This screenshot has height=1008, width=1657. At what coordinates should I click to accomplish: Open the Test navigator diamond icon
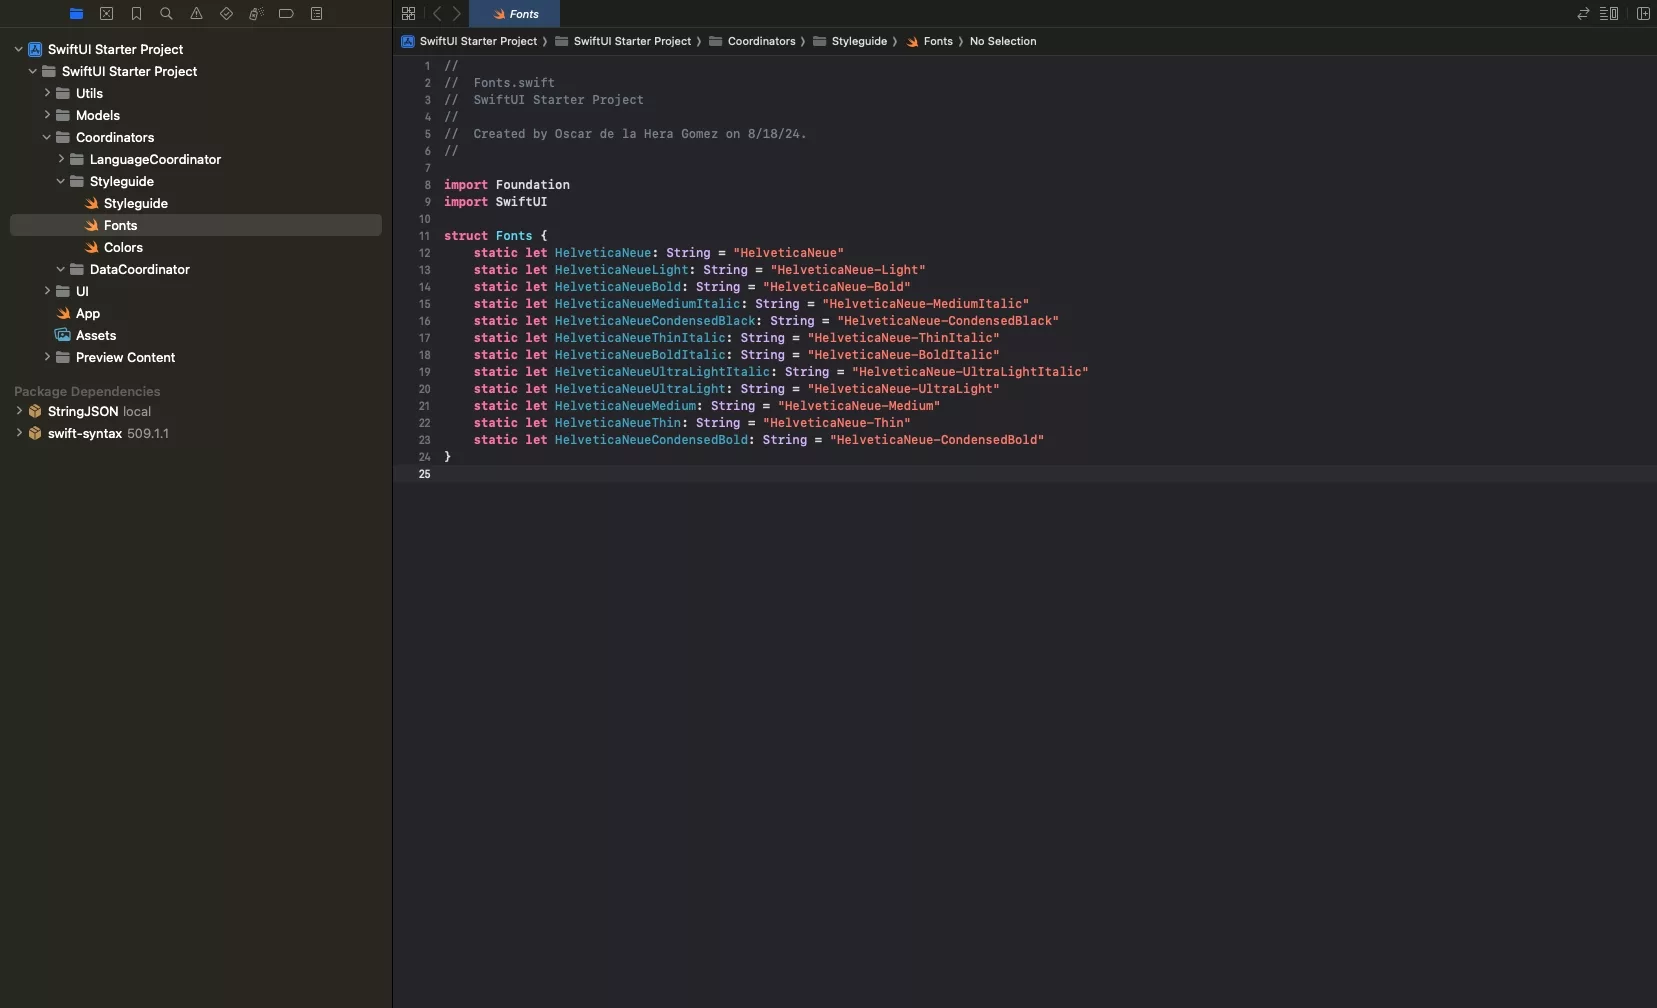click(x=226, y=14)
